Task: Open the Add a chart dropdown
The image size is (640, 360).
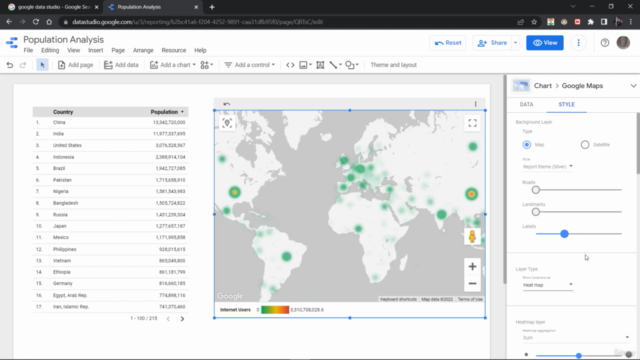Action: [x=173, y=65]
